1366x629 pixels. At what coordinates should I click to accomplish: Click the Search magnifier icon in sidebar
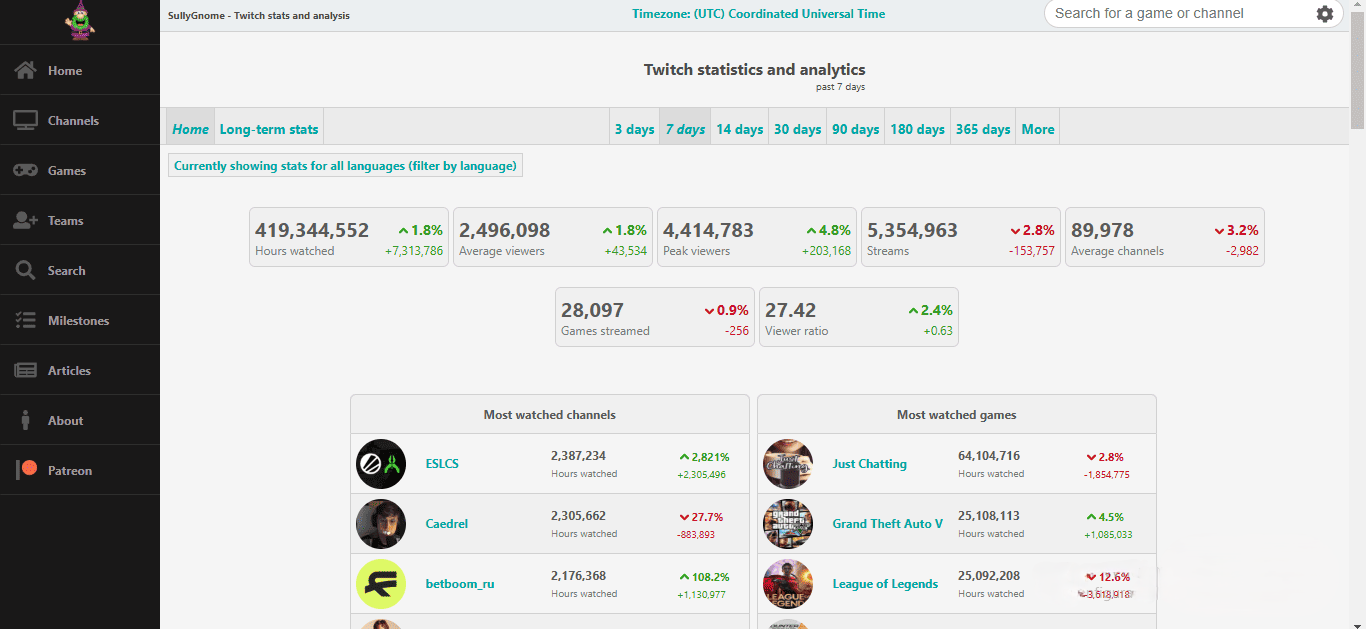click(26, 270)
